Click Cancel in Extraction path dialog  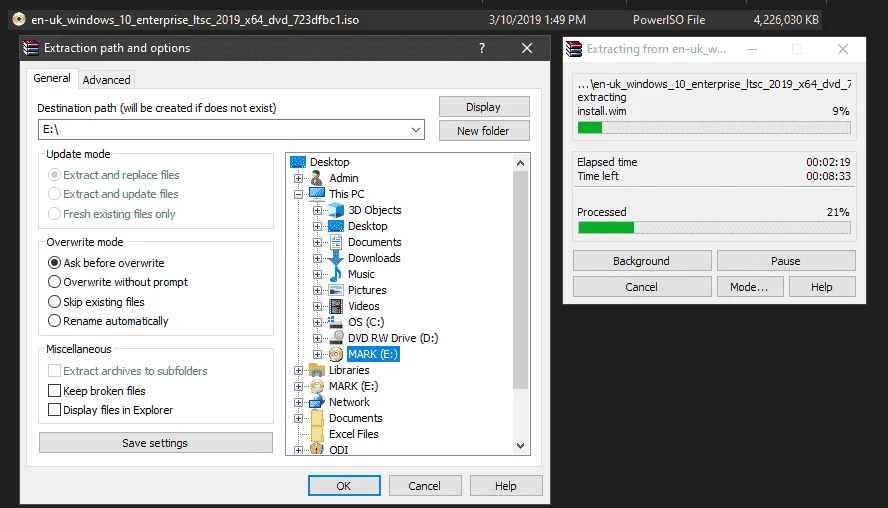coord(424,486)
